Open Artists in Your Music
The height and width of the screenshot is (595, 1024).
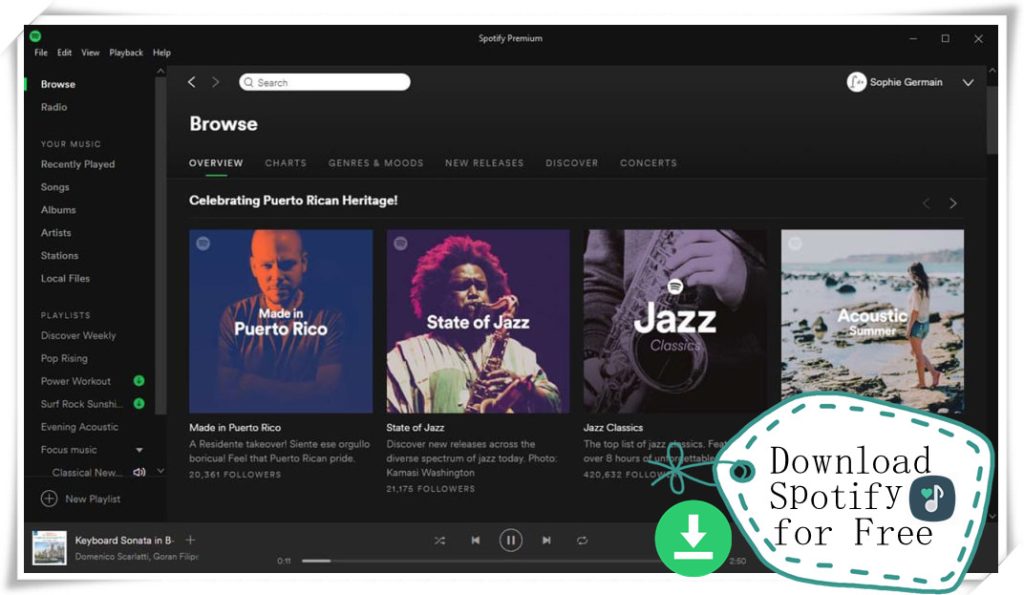56,233
